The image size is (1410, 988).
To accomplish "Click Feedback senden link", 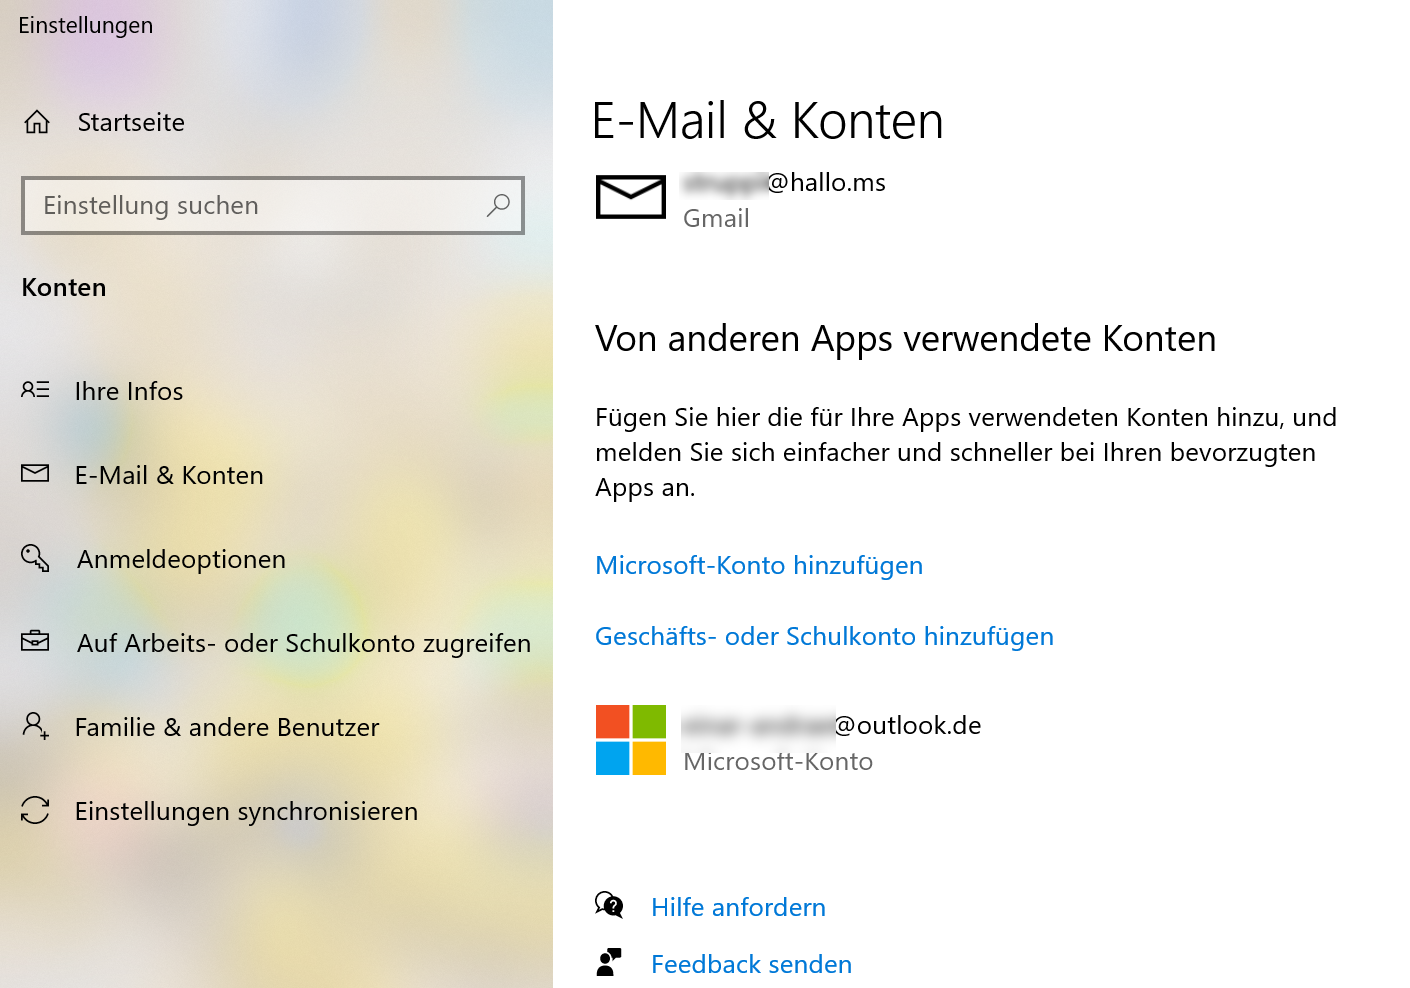I will pyautogui.click(x=751, y=964).
